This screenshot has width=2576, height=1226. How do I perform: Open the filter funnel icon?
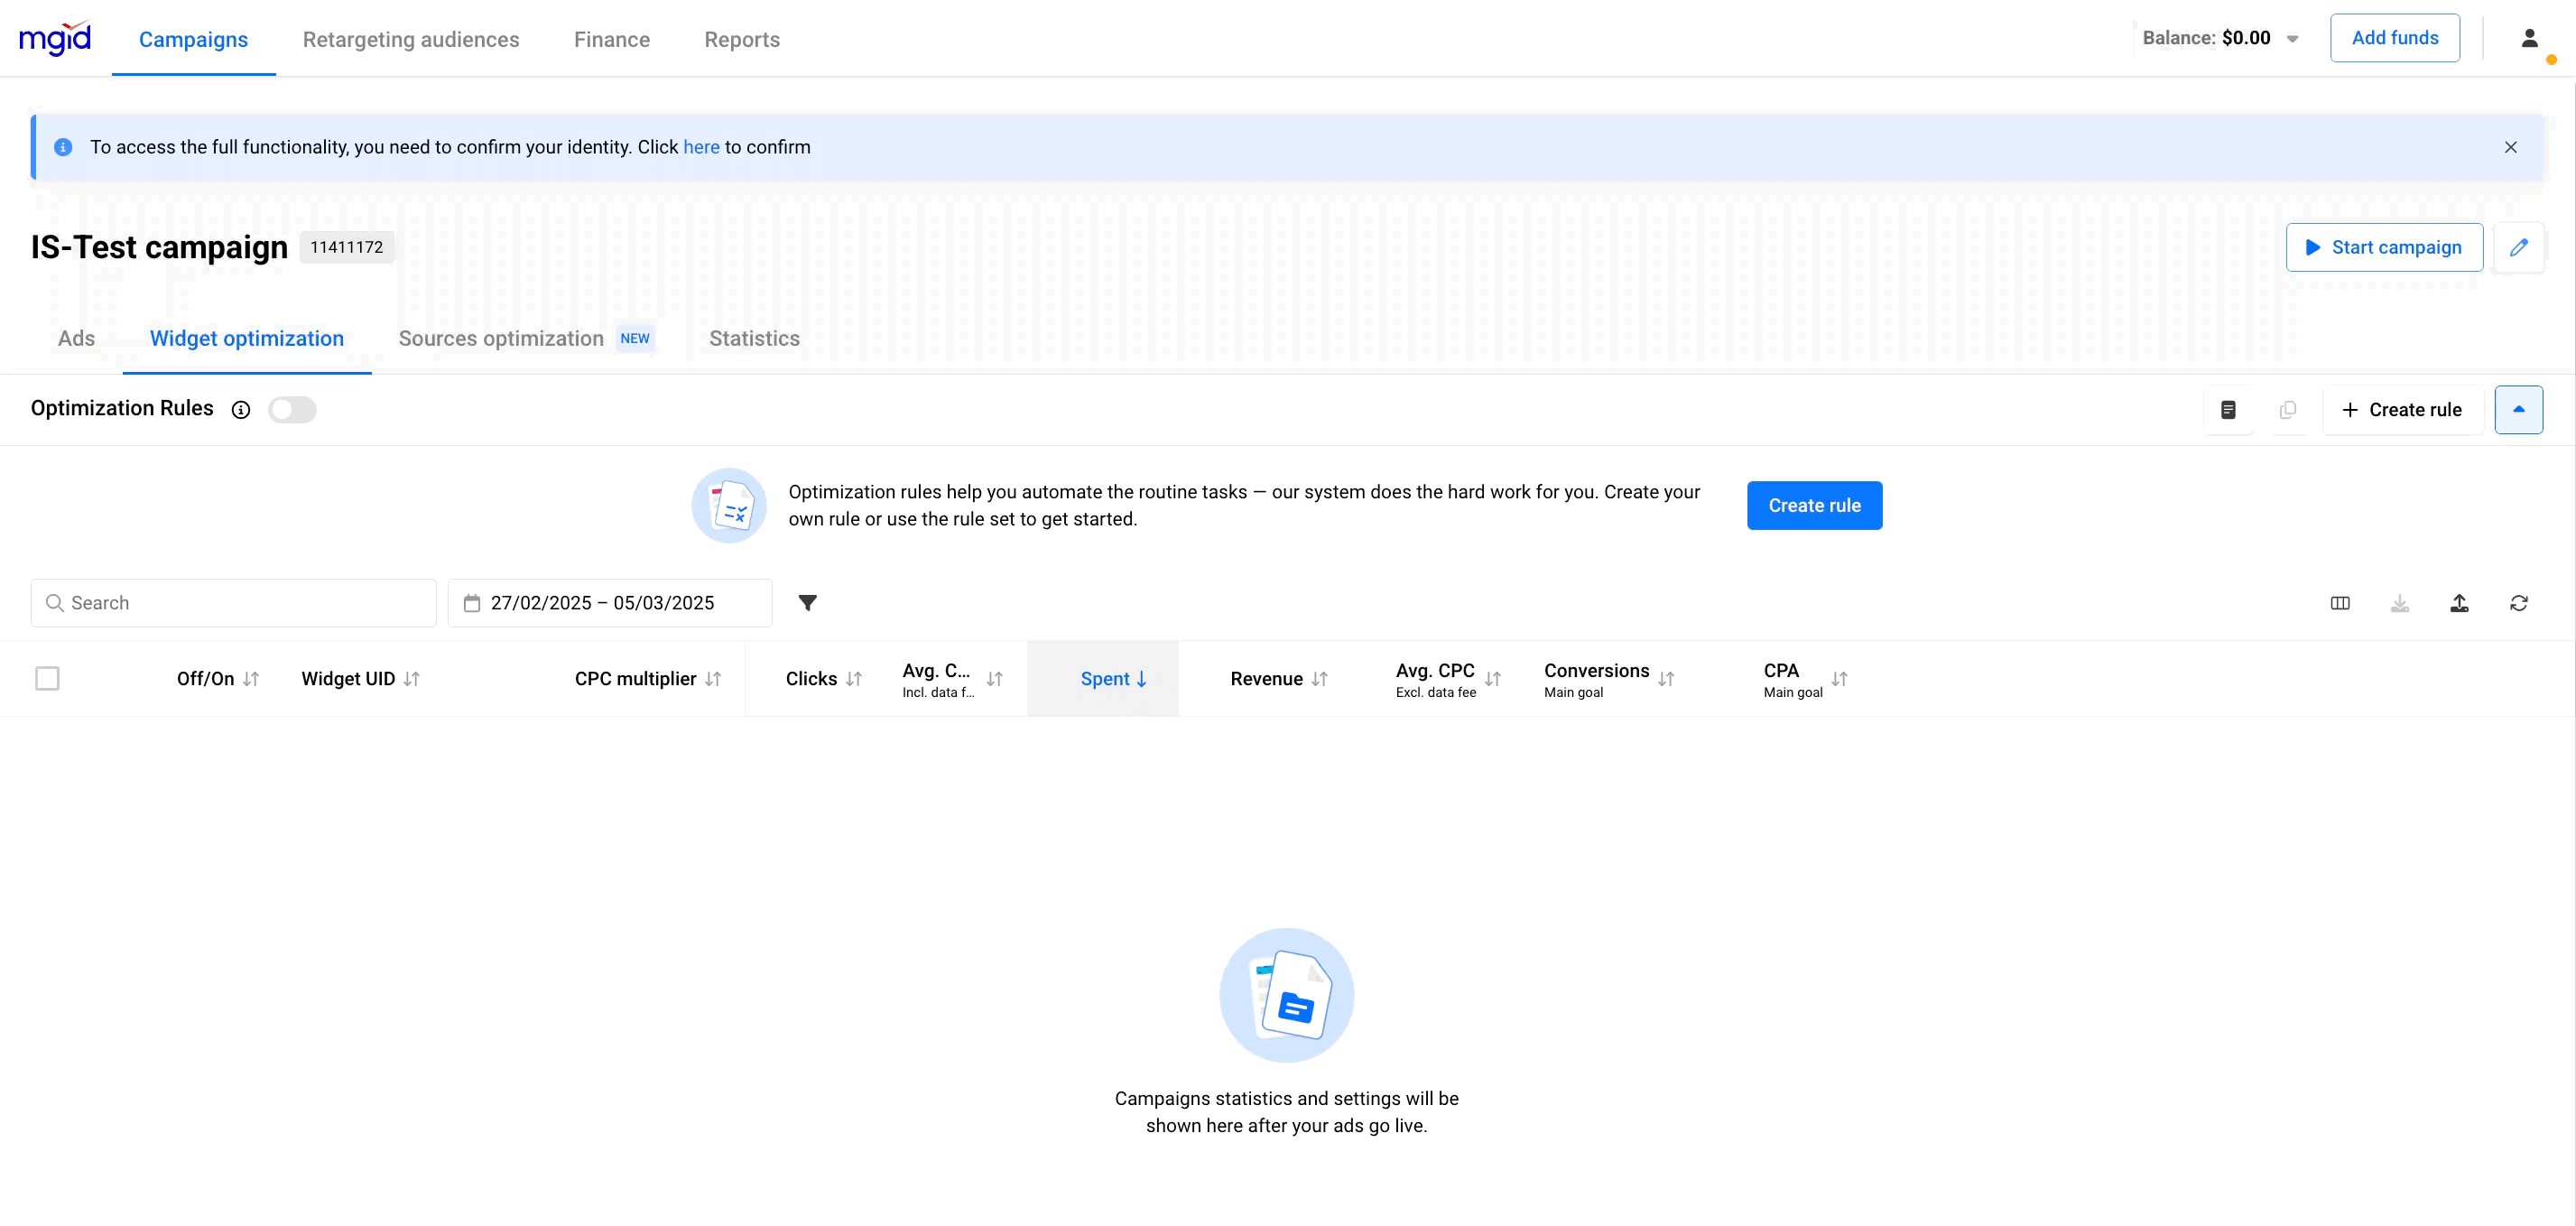tap(807, 603)
